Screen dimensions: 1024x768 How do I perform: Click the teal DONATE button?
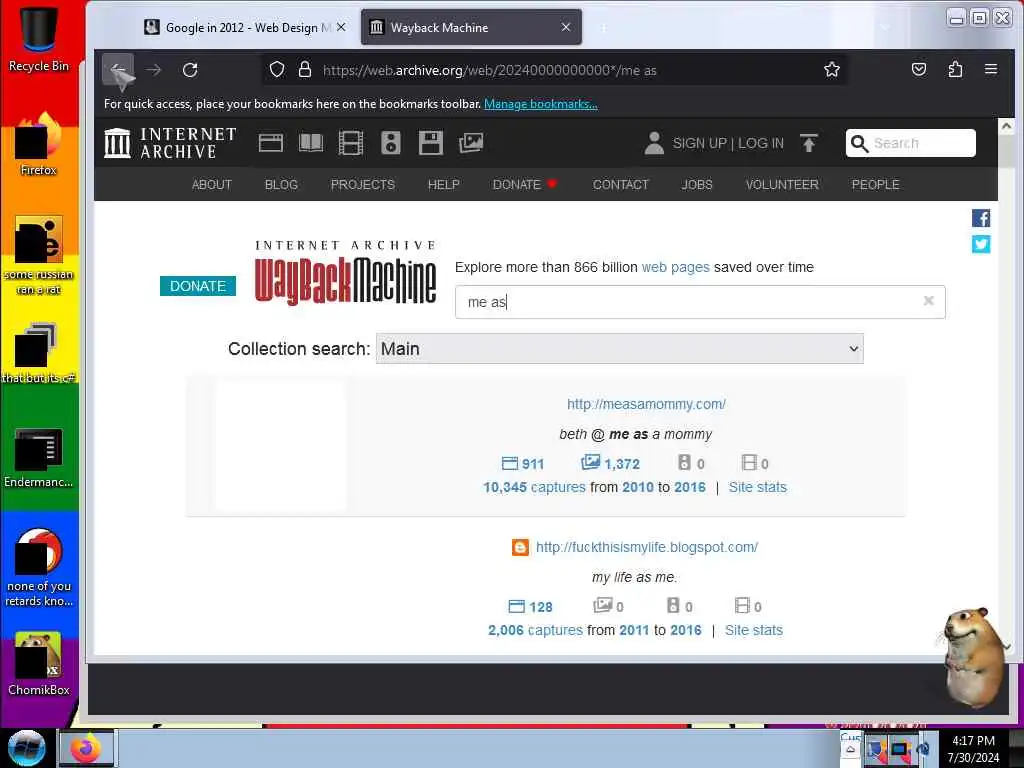coord(198,286)
